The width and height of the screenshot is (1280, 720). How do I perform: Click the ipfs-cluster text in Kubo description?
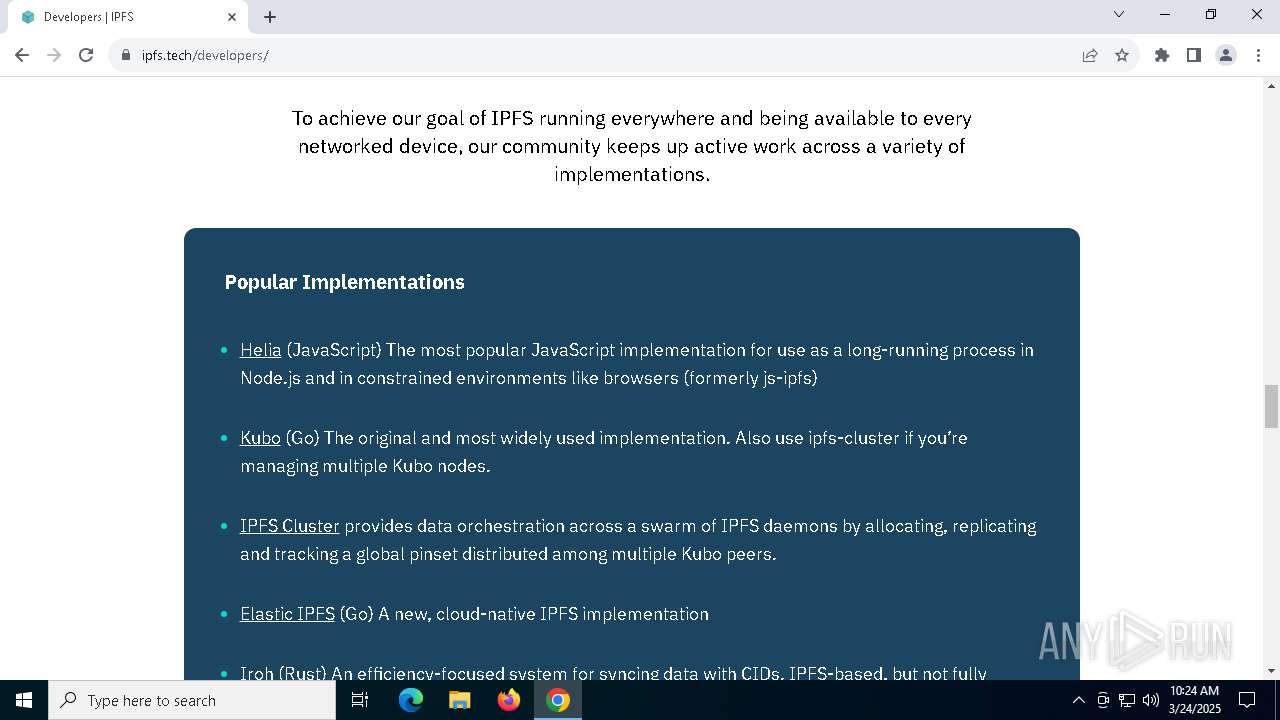point(854,438)
